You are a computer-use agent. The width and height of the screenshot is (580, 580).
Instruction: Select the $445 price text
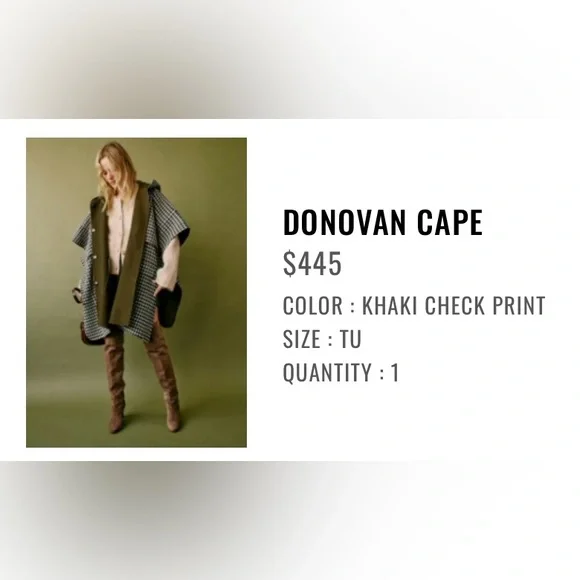click(x=312, y=263)
